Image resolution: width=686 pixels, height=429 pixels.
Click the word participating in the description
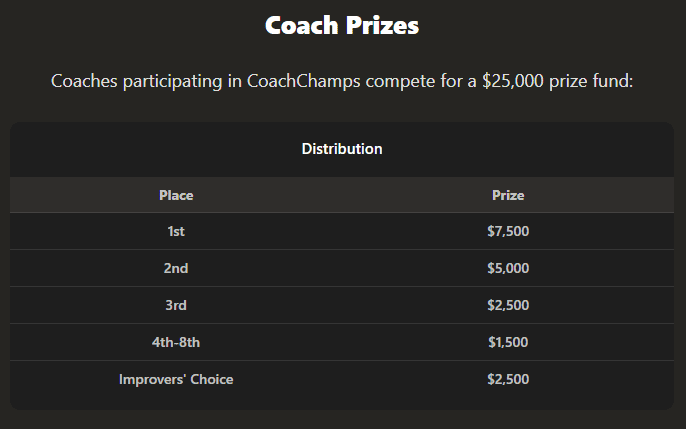click(173, 81)
